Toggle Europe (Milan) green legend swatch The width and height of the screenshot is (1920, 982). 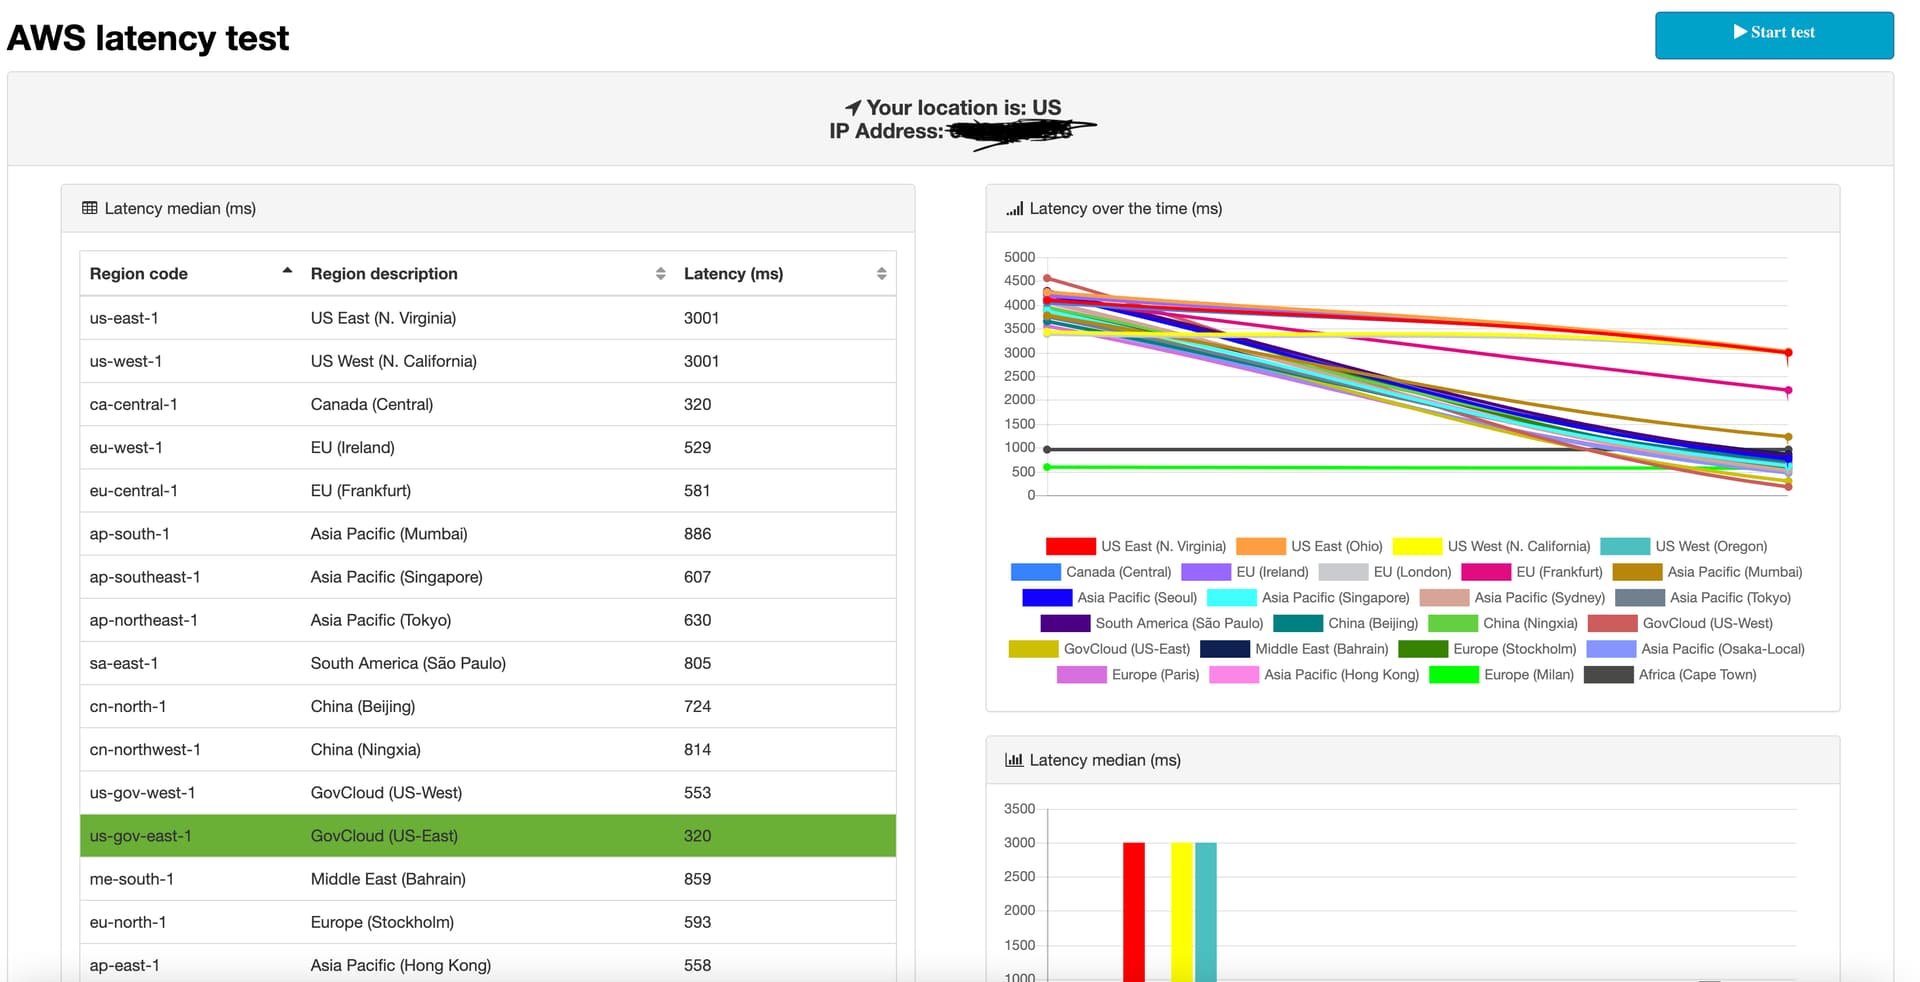(1454, 675)
